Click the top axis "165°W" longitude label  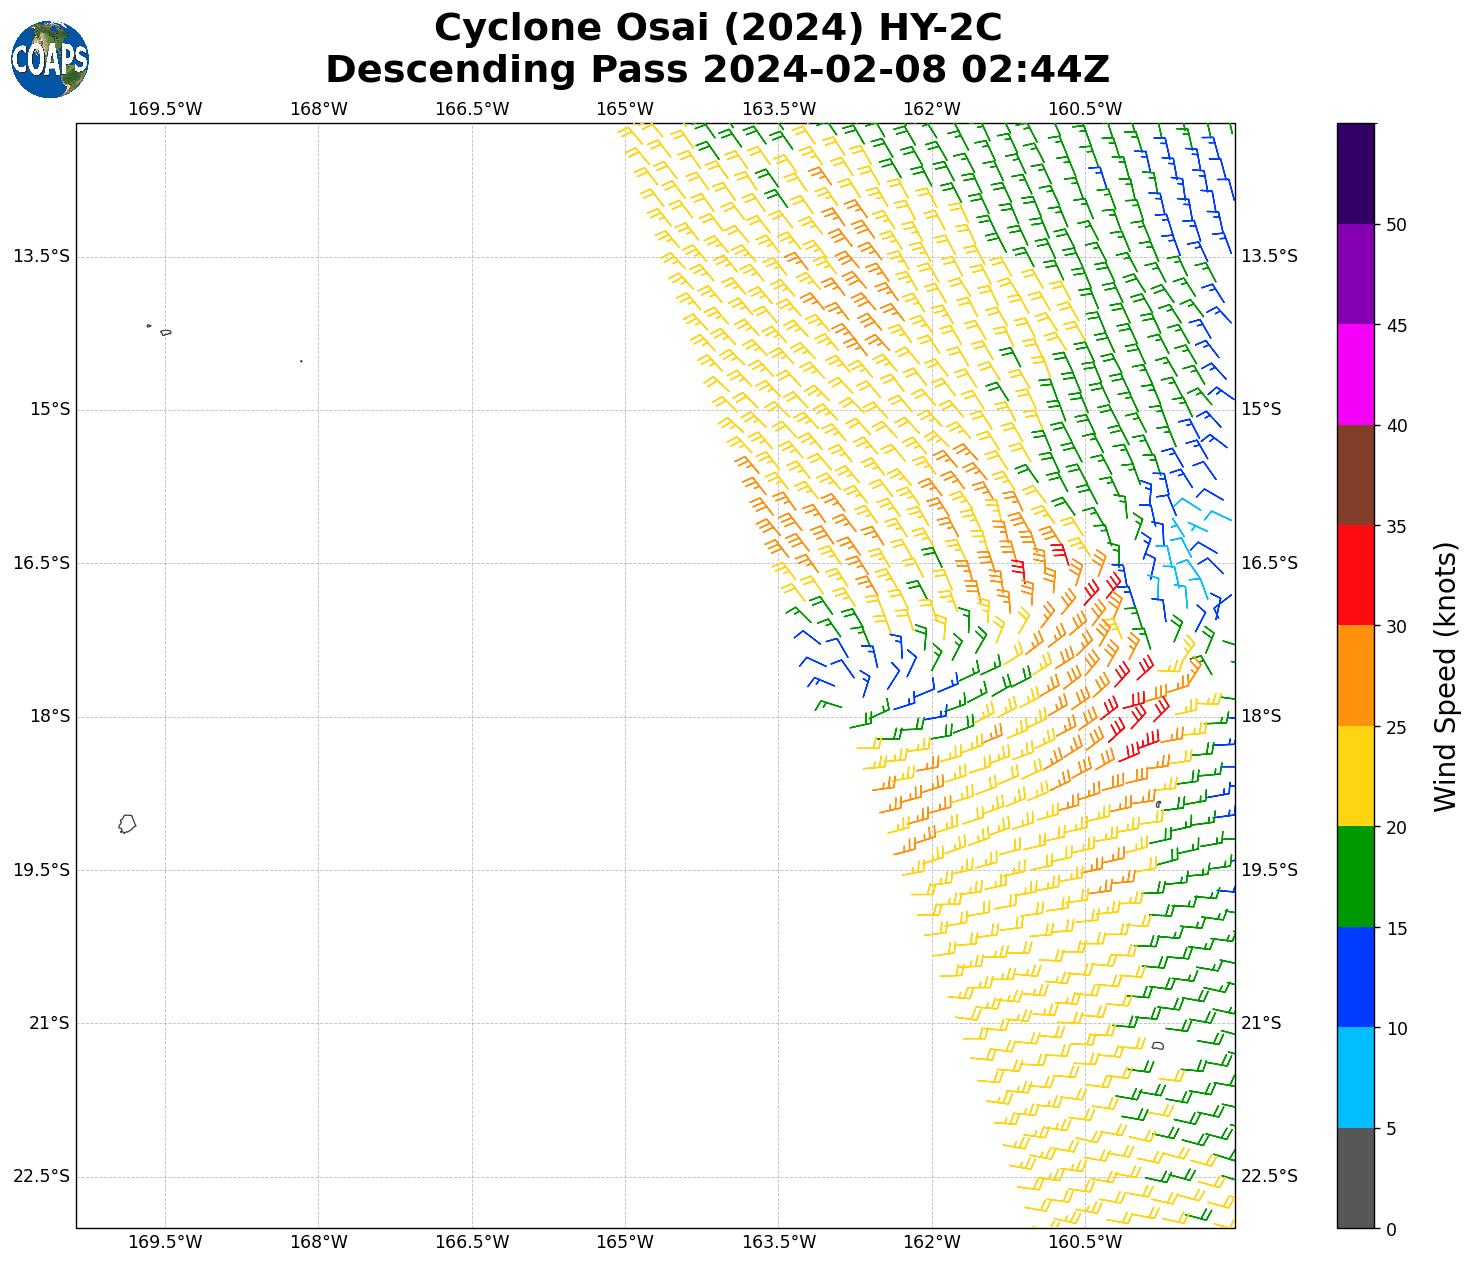[625, 109]
